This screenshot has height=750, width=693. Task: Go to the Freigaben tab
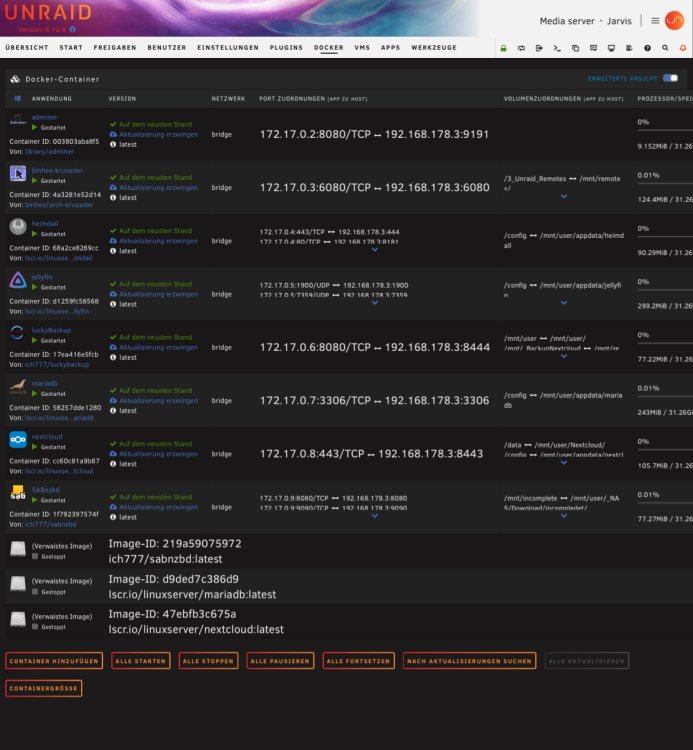pos(115,47)
